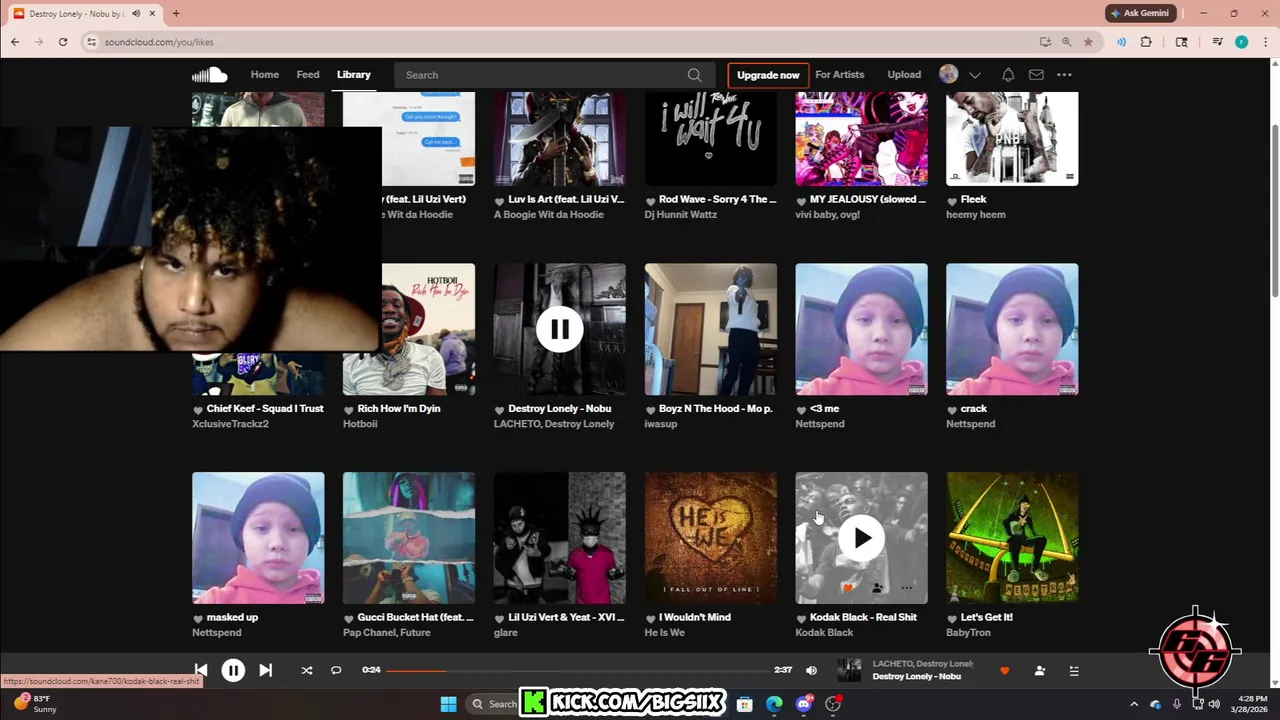Pause Destroy Lonely - Nobu on artwork
This screenshot has height=720, width=1280.
click(x=559, y=329)
